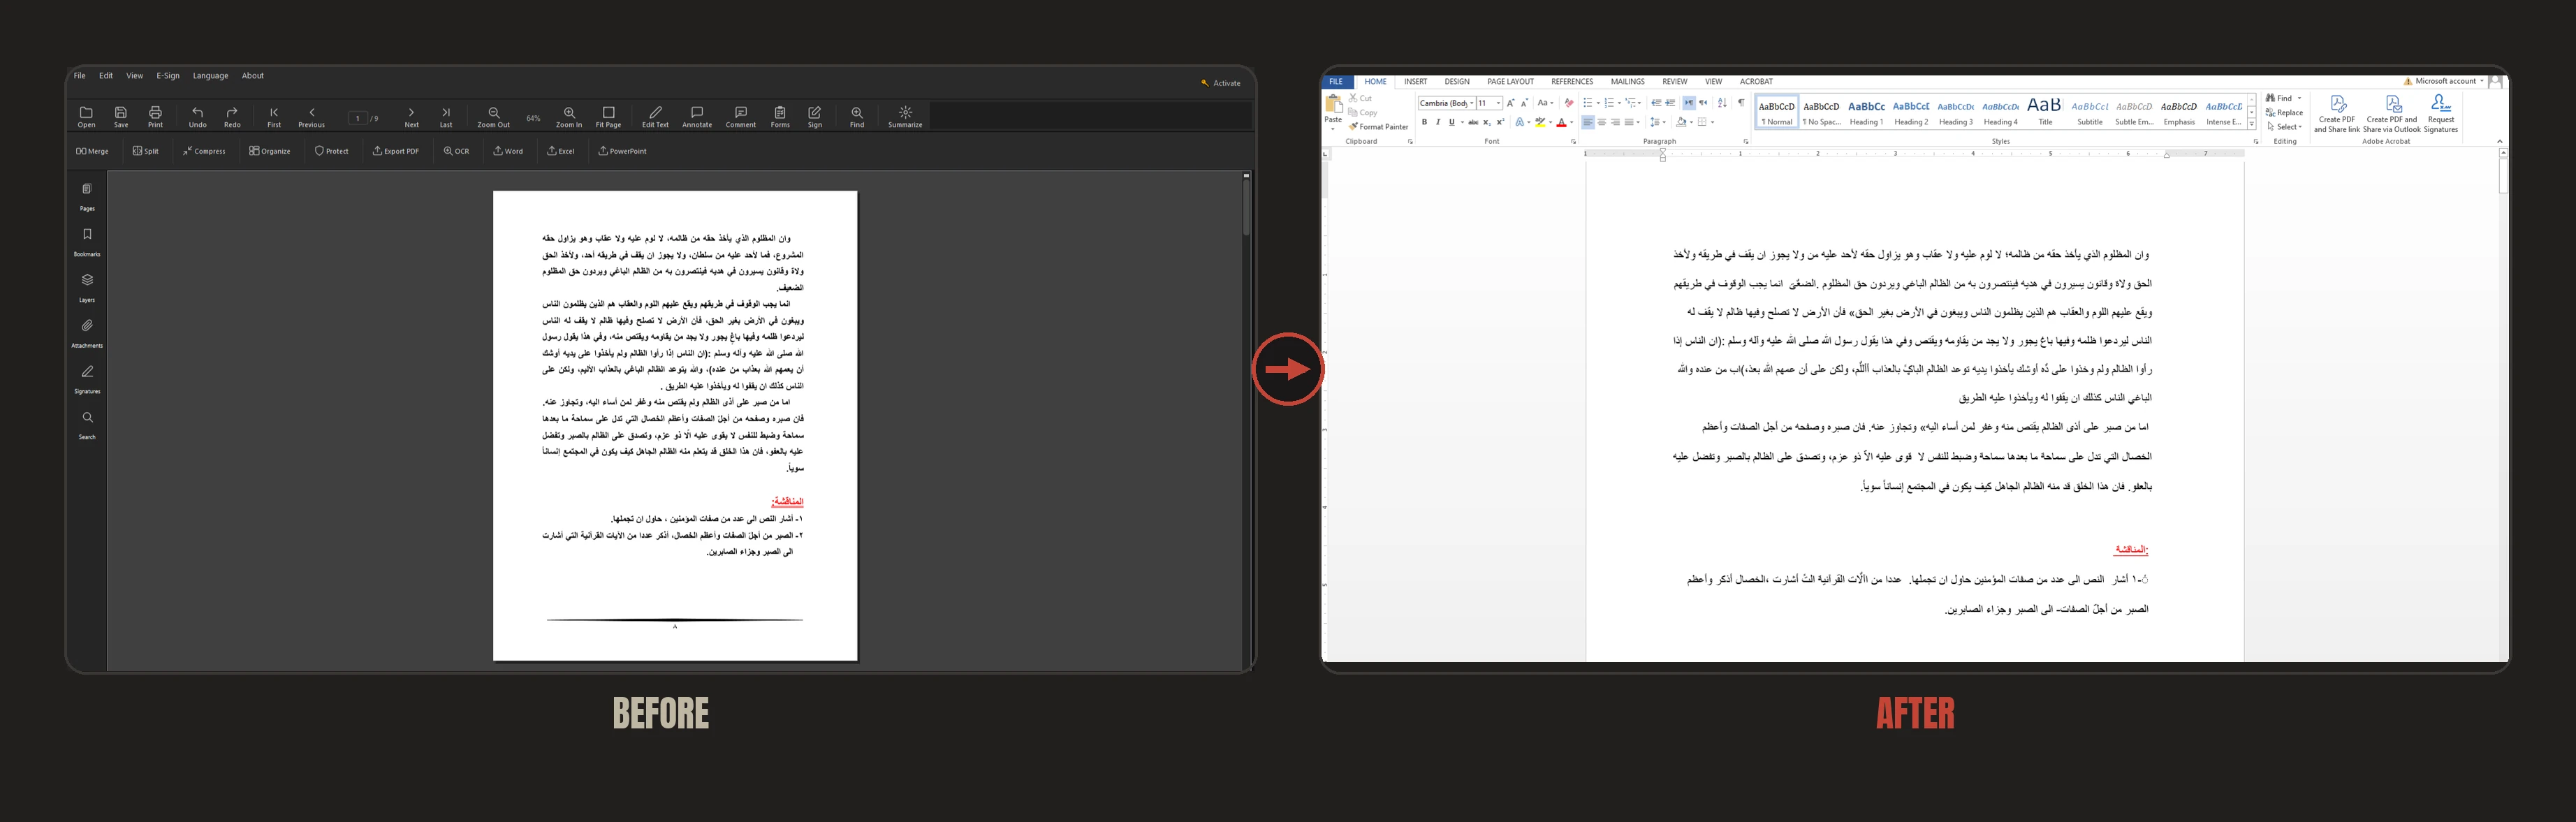Open the Bullets list dropdown arrow
Viewport: 2576px width, 822px height.
[1598, 103]
